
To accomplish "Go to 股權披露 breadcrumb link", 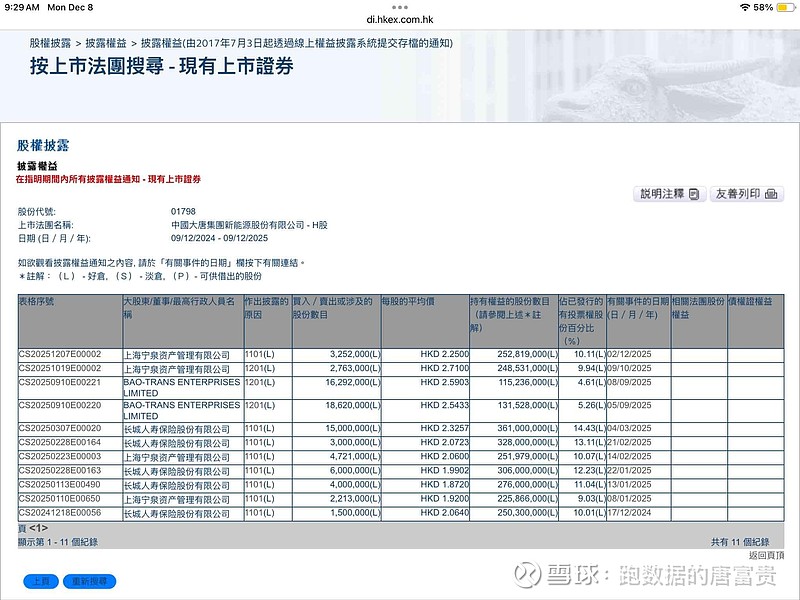I will point(50,43).
